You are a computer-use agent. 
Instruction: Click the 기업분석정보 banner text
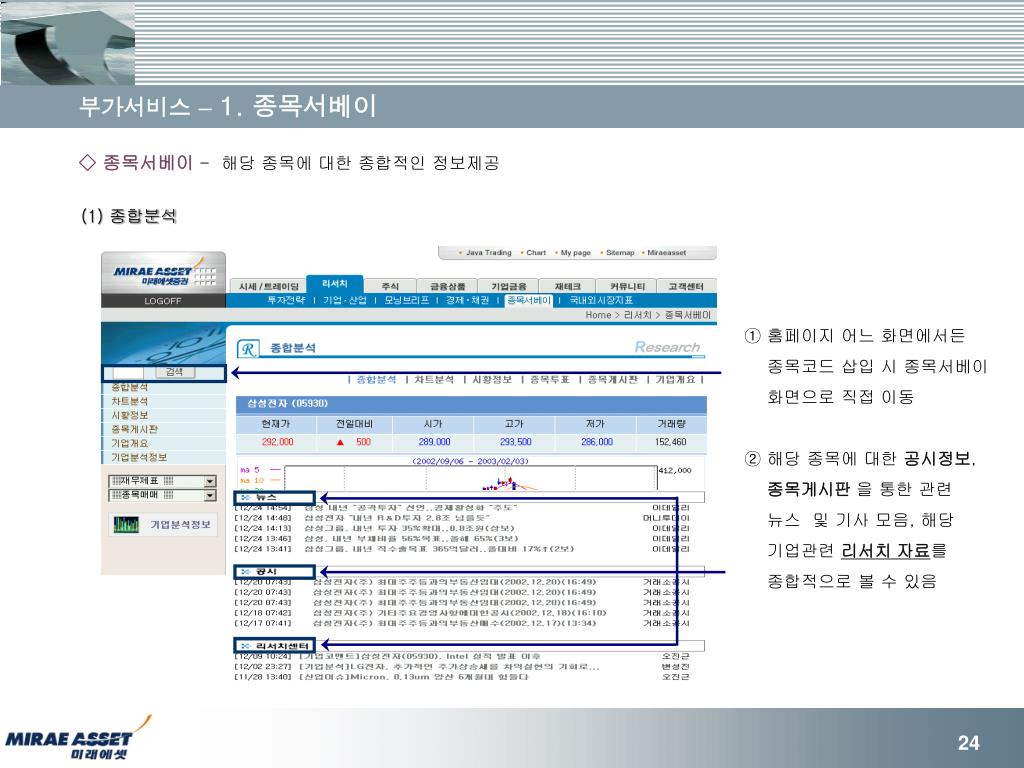(x=180, y=524)
